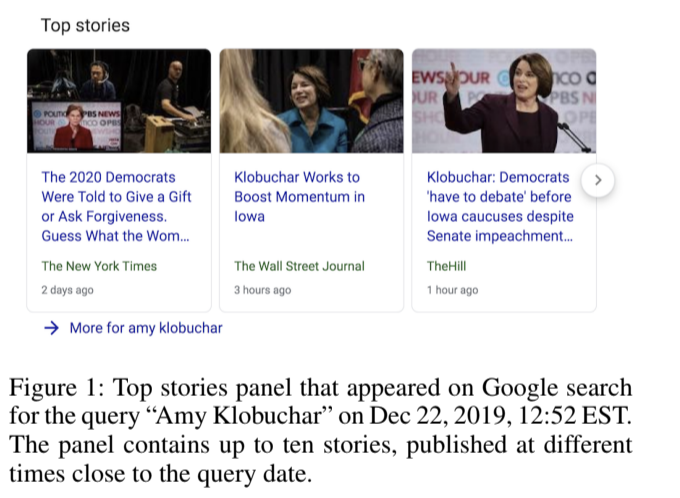
Task: Open 'More for amy klobuchar' link
Action: click(x=146, y=328)
